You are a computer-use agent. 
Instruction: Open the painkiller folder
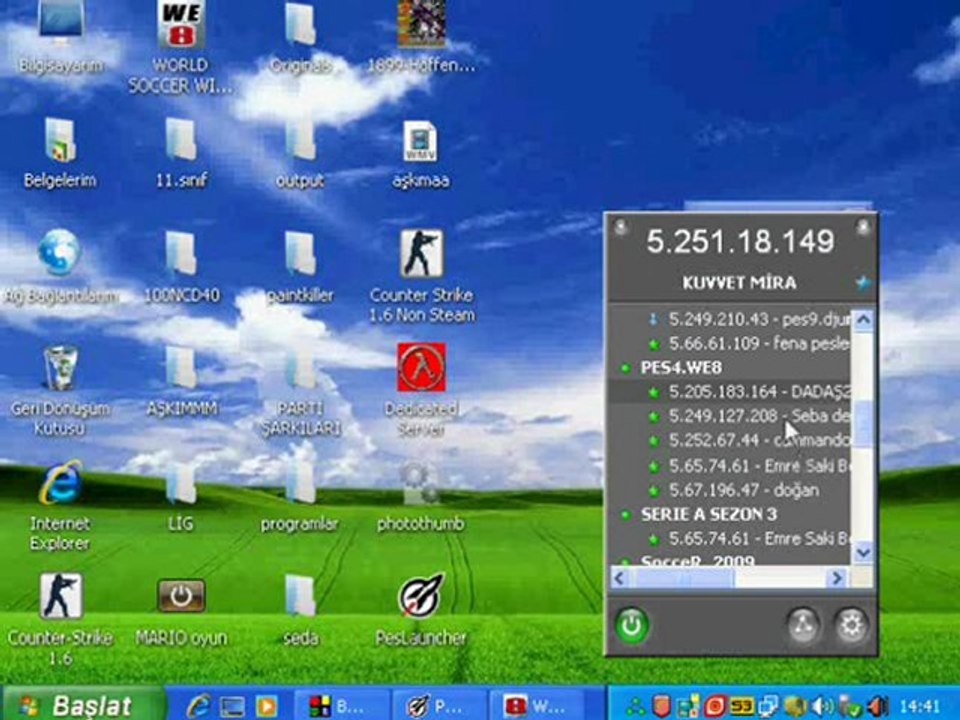tap(300, 267)
